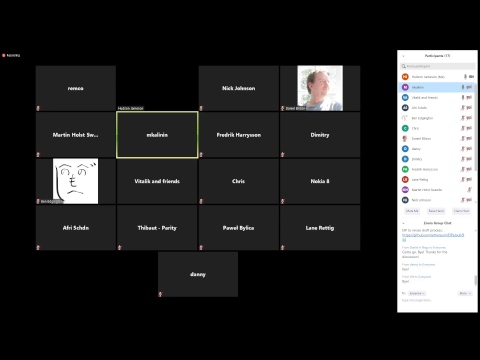Select the sketch-face video thumbnail
This screenshot has height=360, width=480.
(x=75, y=181)
